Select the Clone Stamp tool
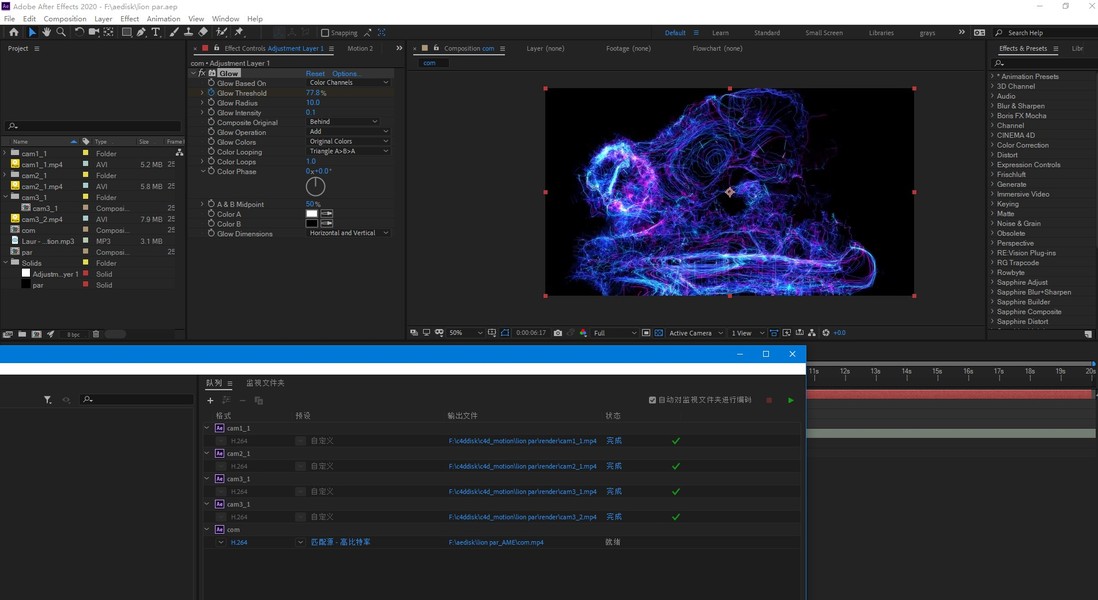 coord(188,32)
